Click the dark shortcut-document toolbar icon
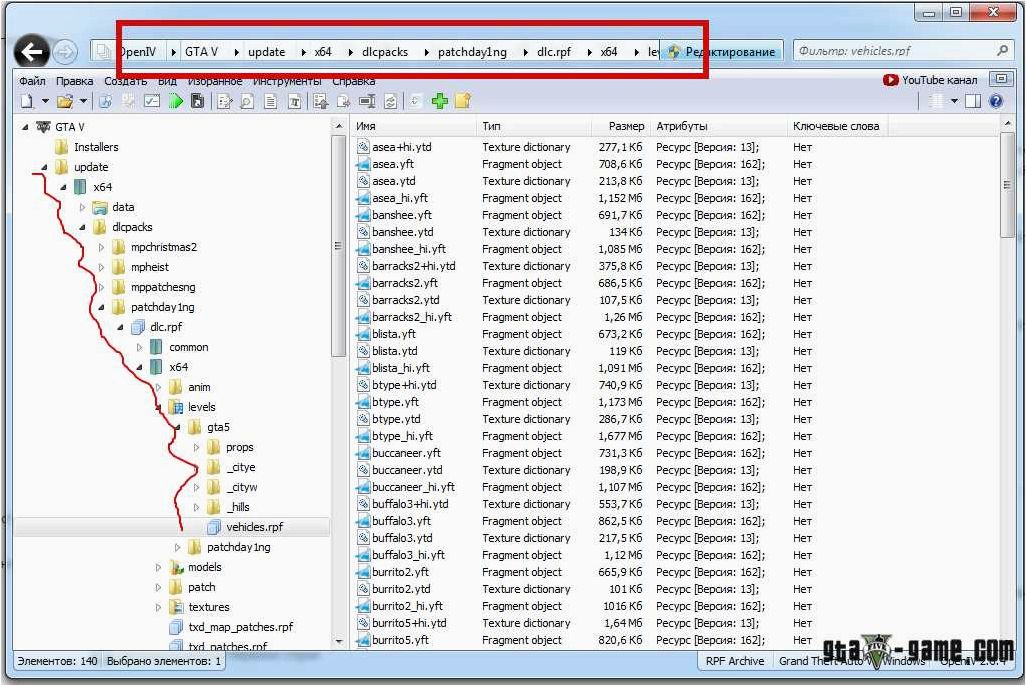This screenshot has width=1026, height=686. 197,101
